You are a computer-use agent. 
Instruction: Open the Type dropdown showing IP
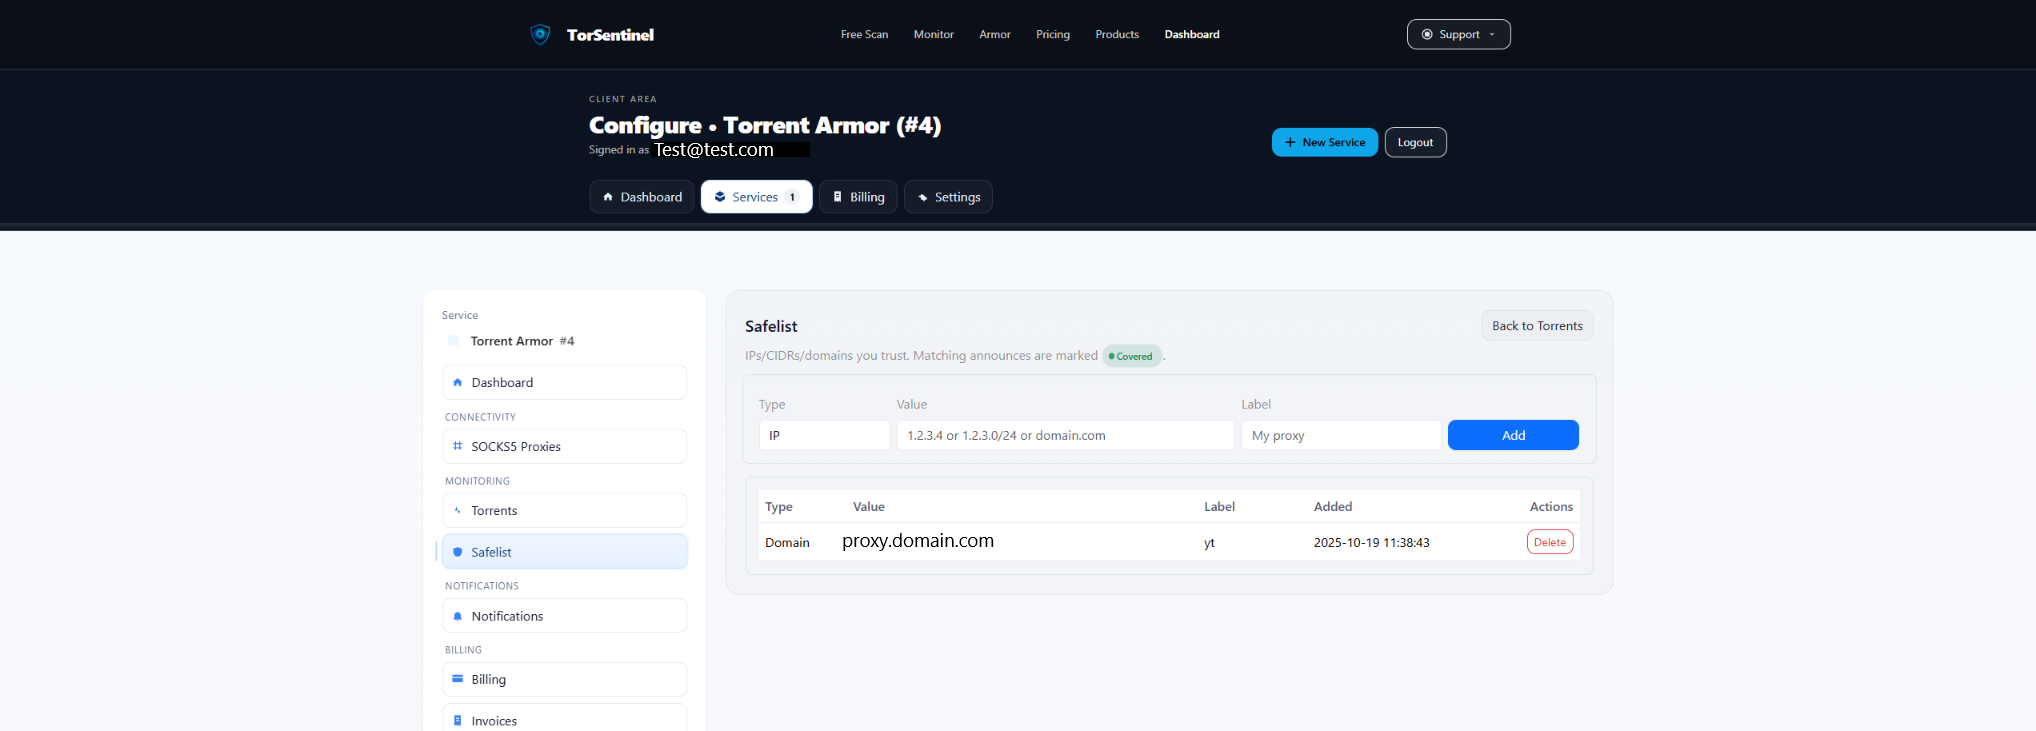point(824,435)
